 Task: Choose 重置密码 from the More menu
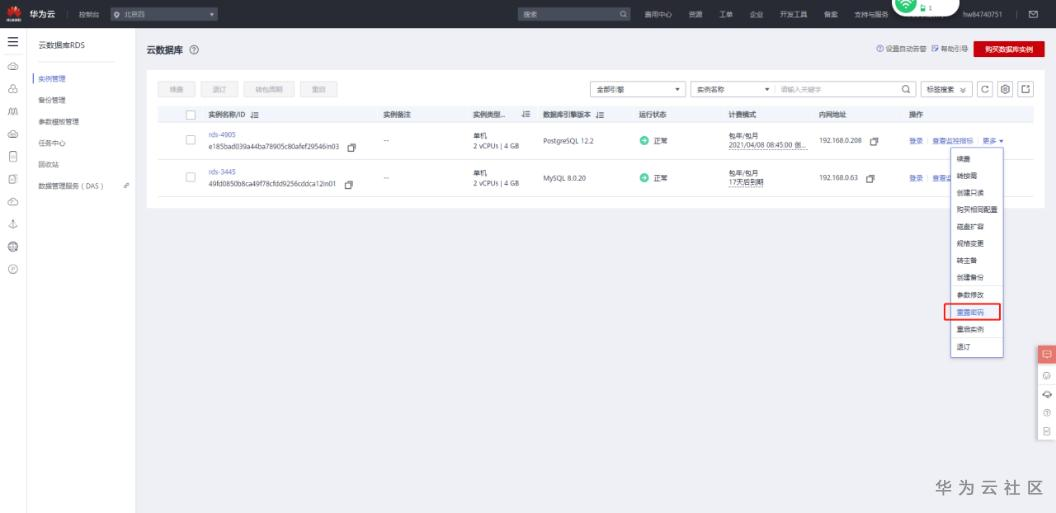pos(970,312)
